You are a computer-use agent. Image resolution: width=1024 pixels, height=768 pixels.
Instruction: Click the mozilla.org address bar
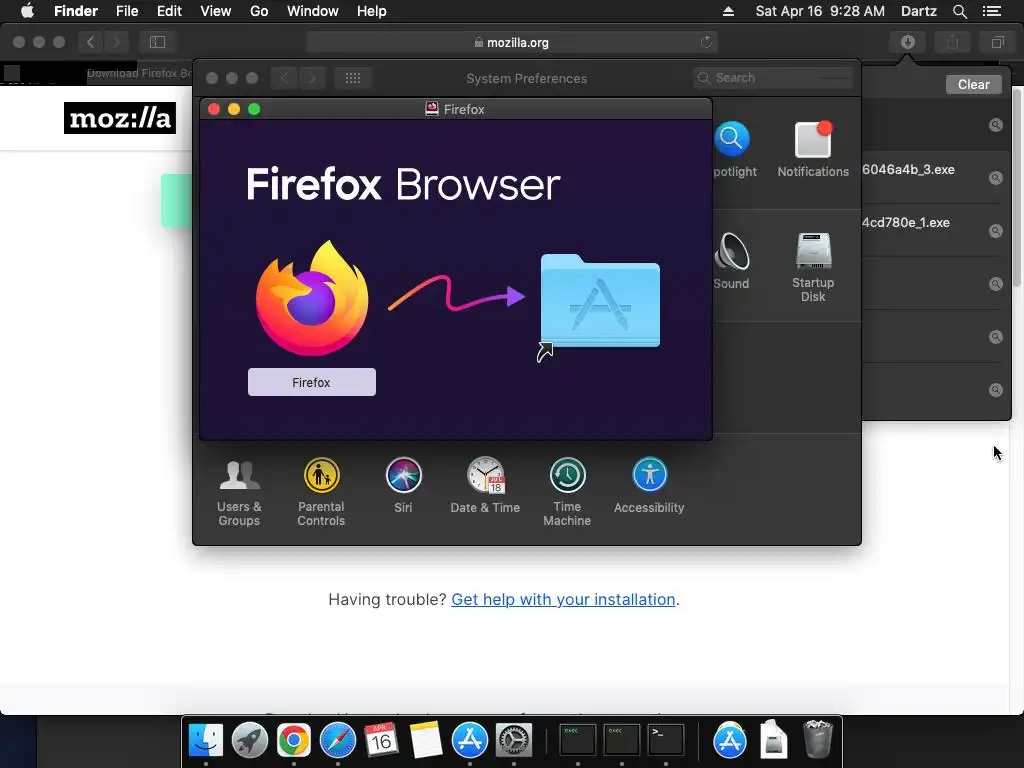(x=511, y=42)
